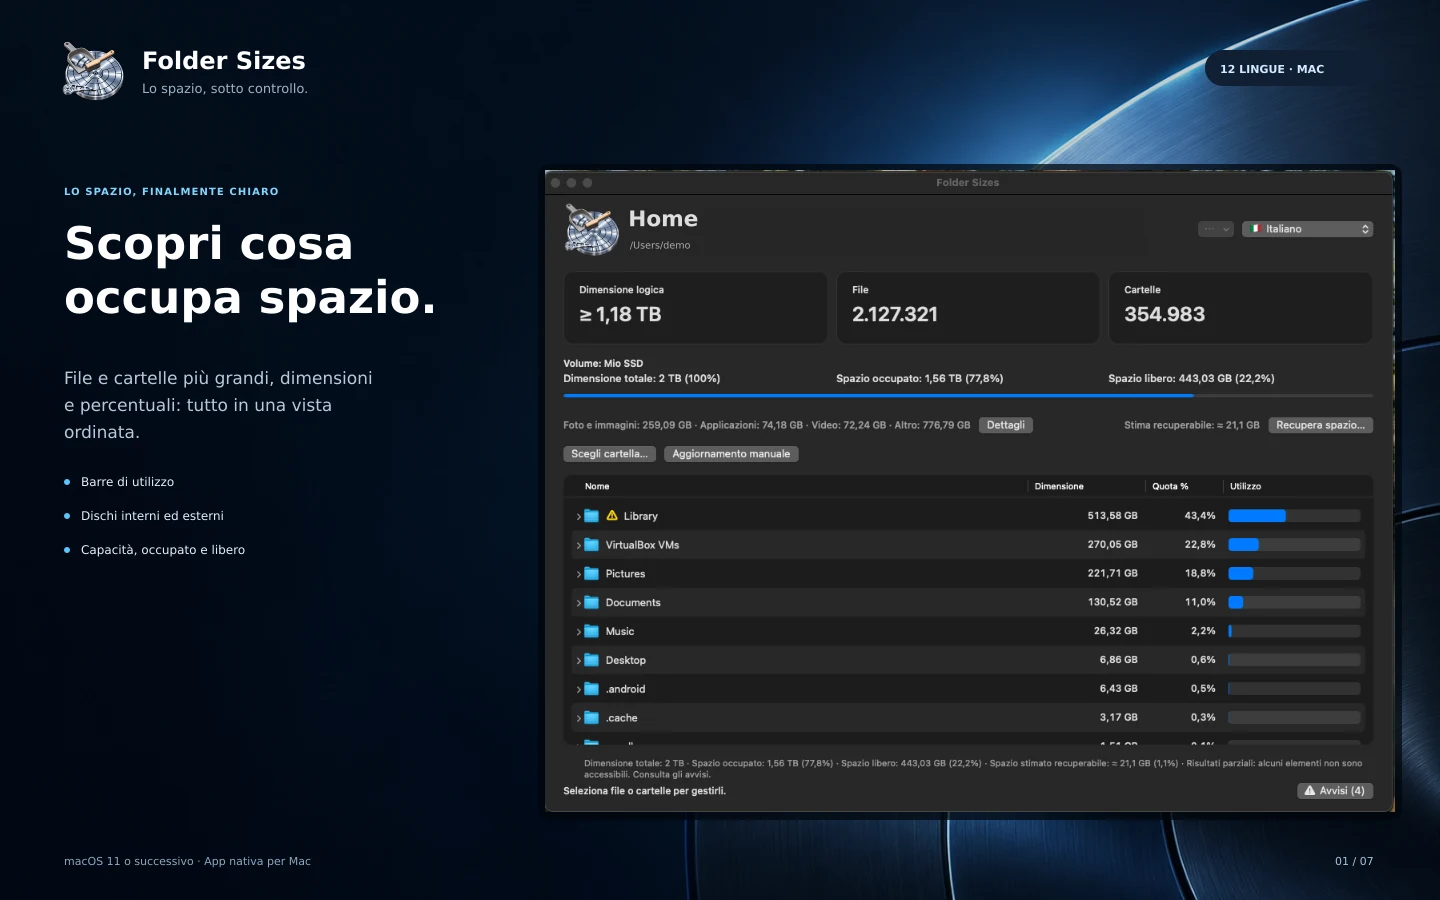Click the Folder Sizes logo in the marketing header

[x=93, y=71]
